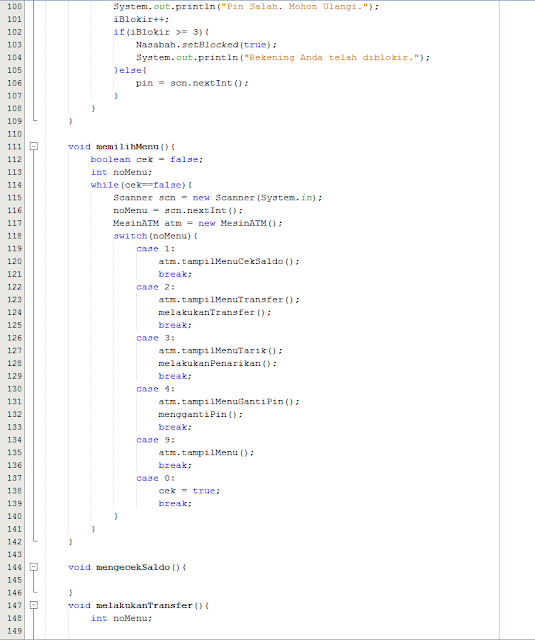Image resolution: width=535 pixels, height=640 pixels.
Task: Collapse the melakukanTransfer() method fold marker
Action: point(34,605)
